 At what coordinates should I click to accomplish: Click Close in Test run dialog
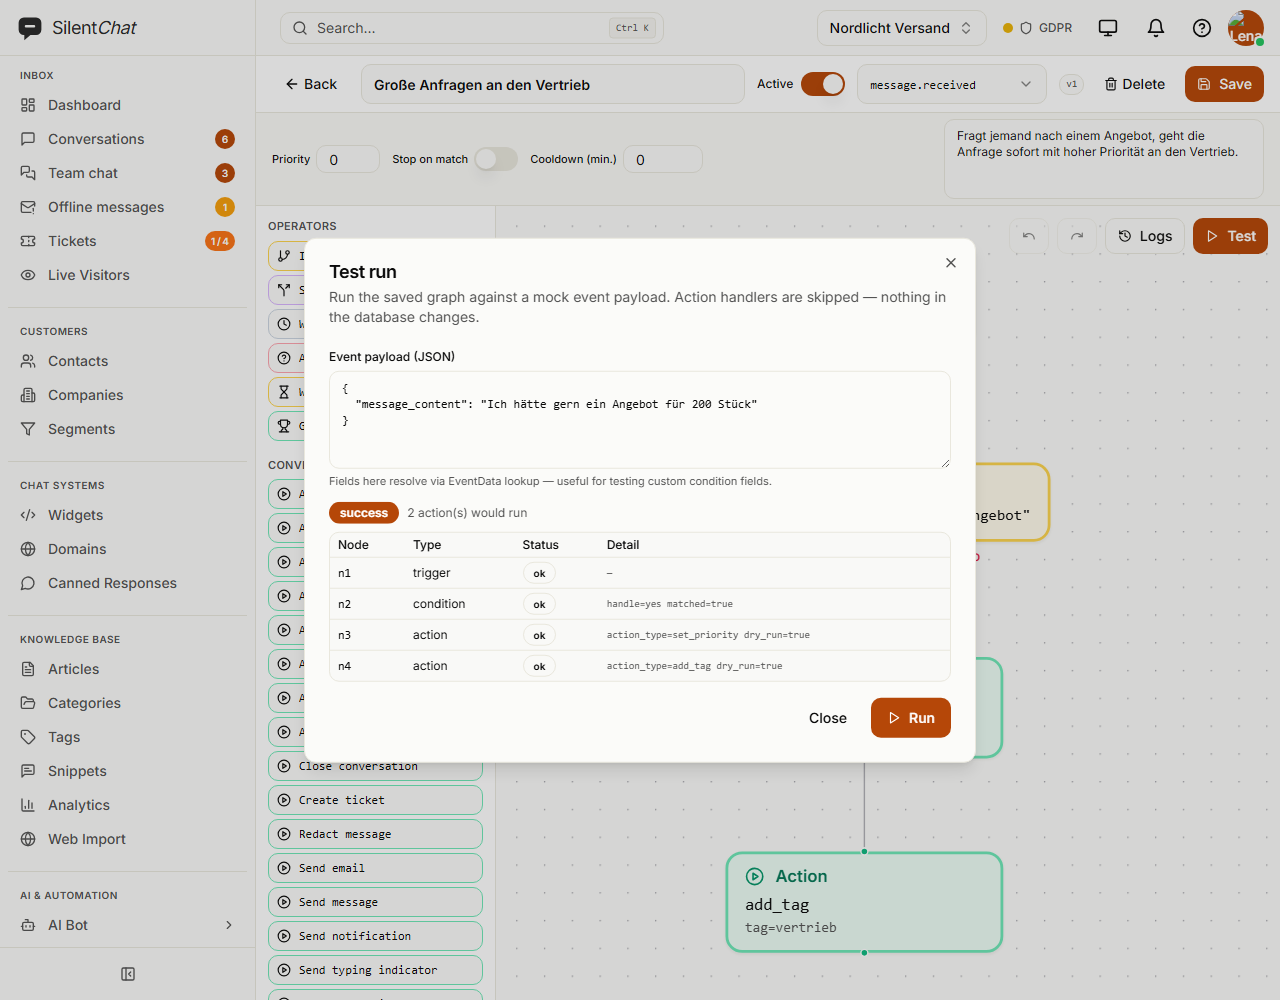click(x=828, y=718)
